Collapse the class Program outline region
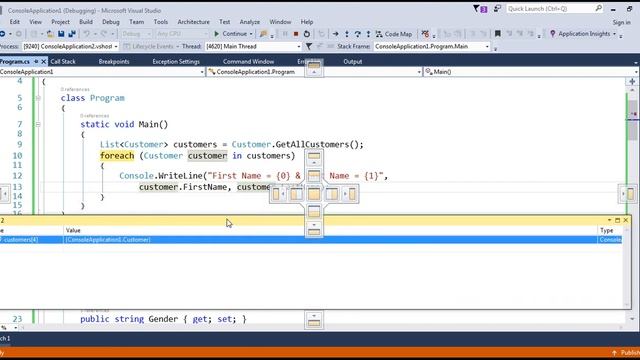Viewport: 640px width, 360px height. click(38, 98)
